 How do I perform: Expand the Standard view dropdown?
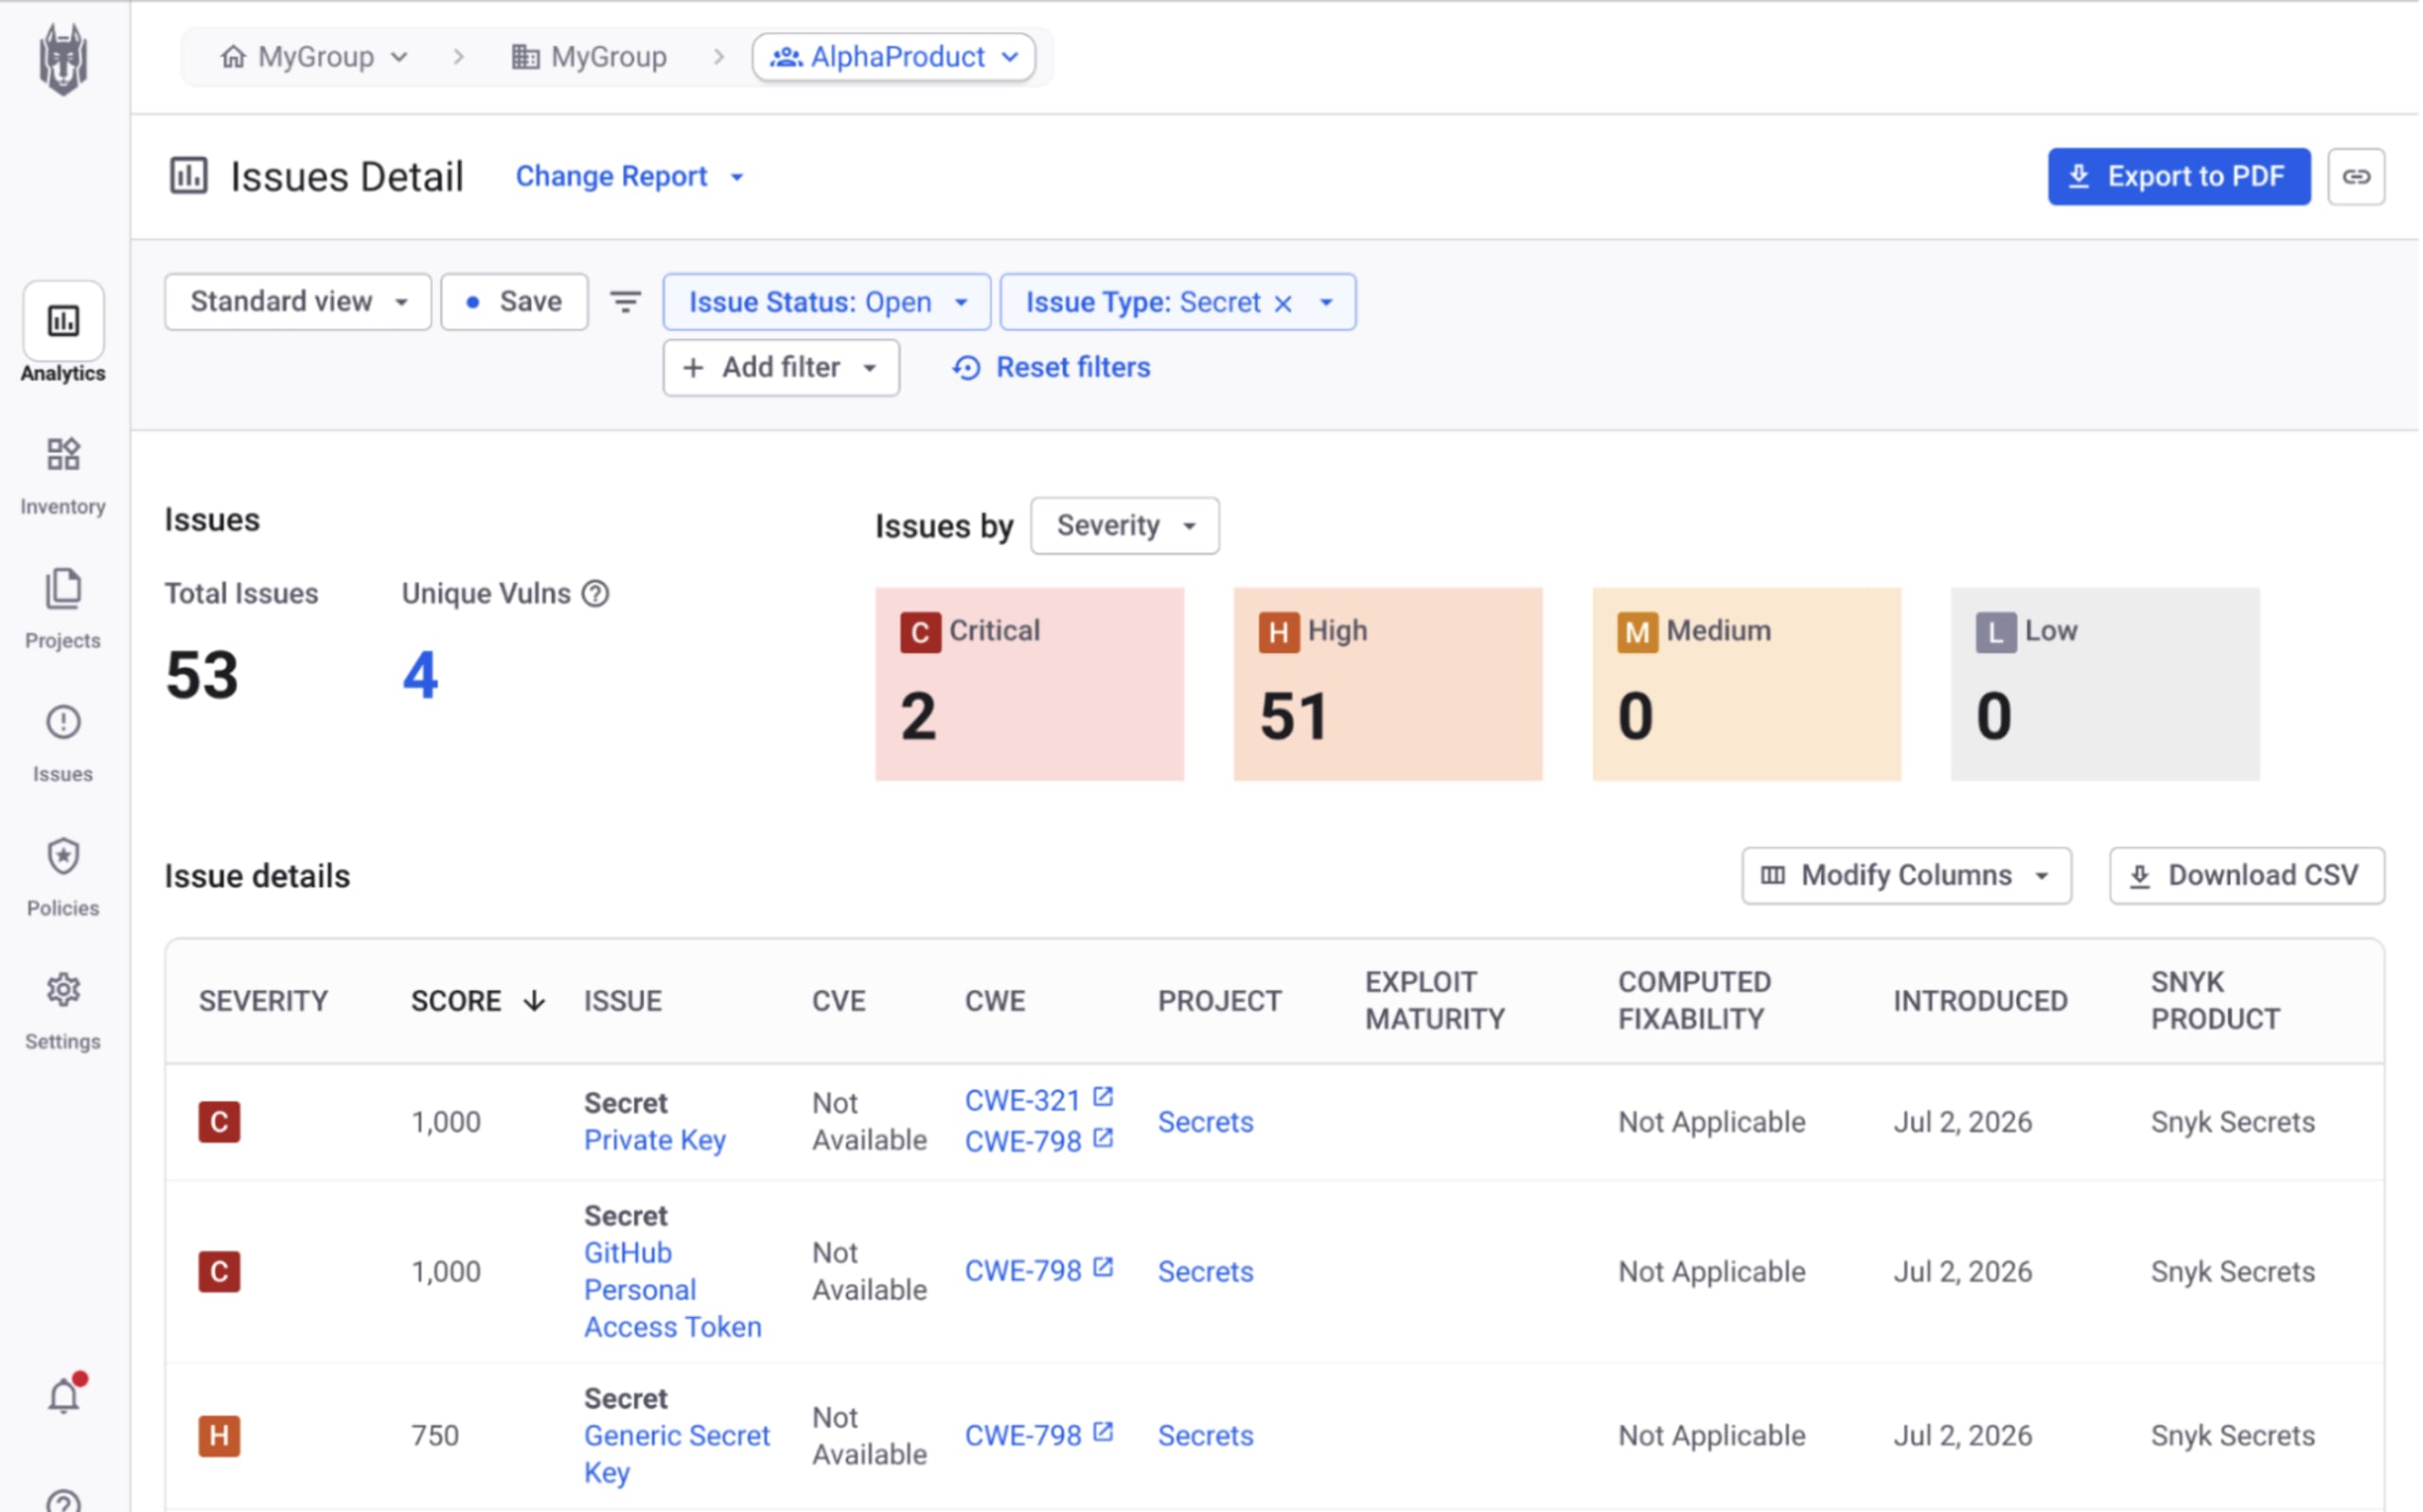(298, 302)
